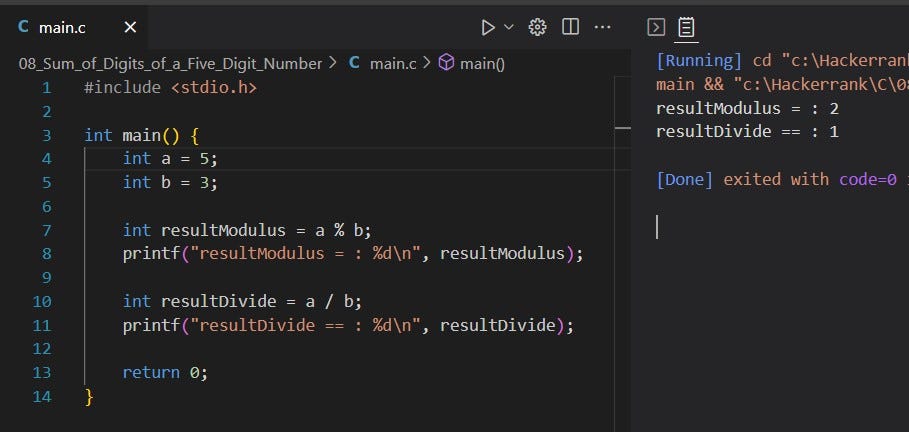This screenshot has width=909, height=432.
Task: Click output 'resultDivide == : 1'
Action: 747,132
